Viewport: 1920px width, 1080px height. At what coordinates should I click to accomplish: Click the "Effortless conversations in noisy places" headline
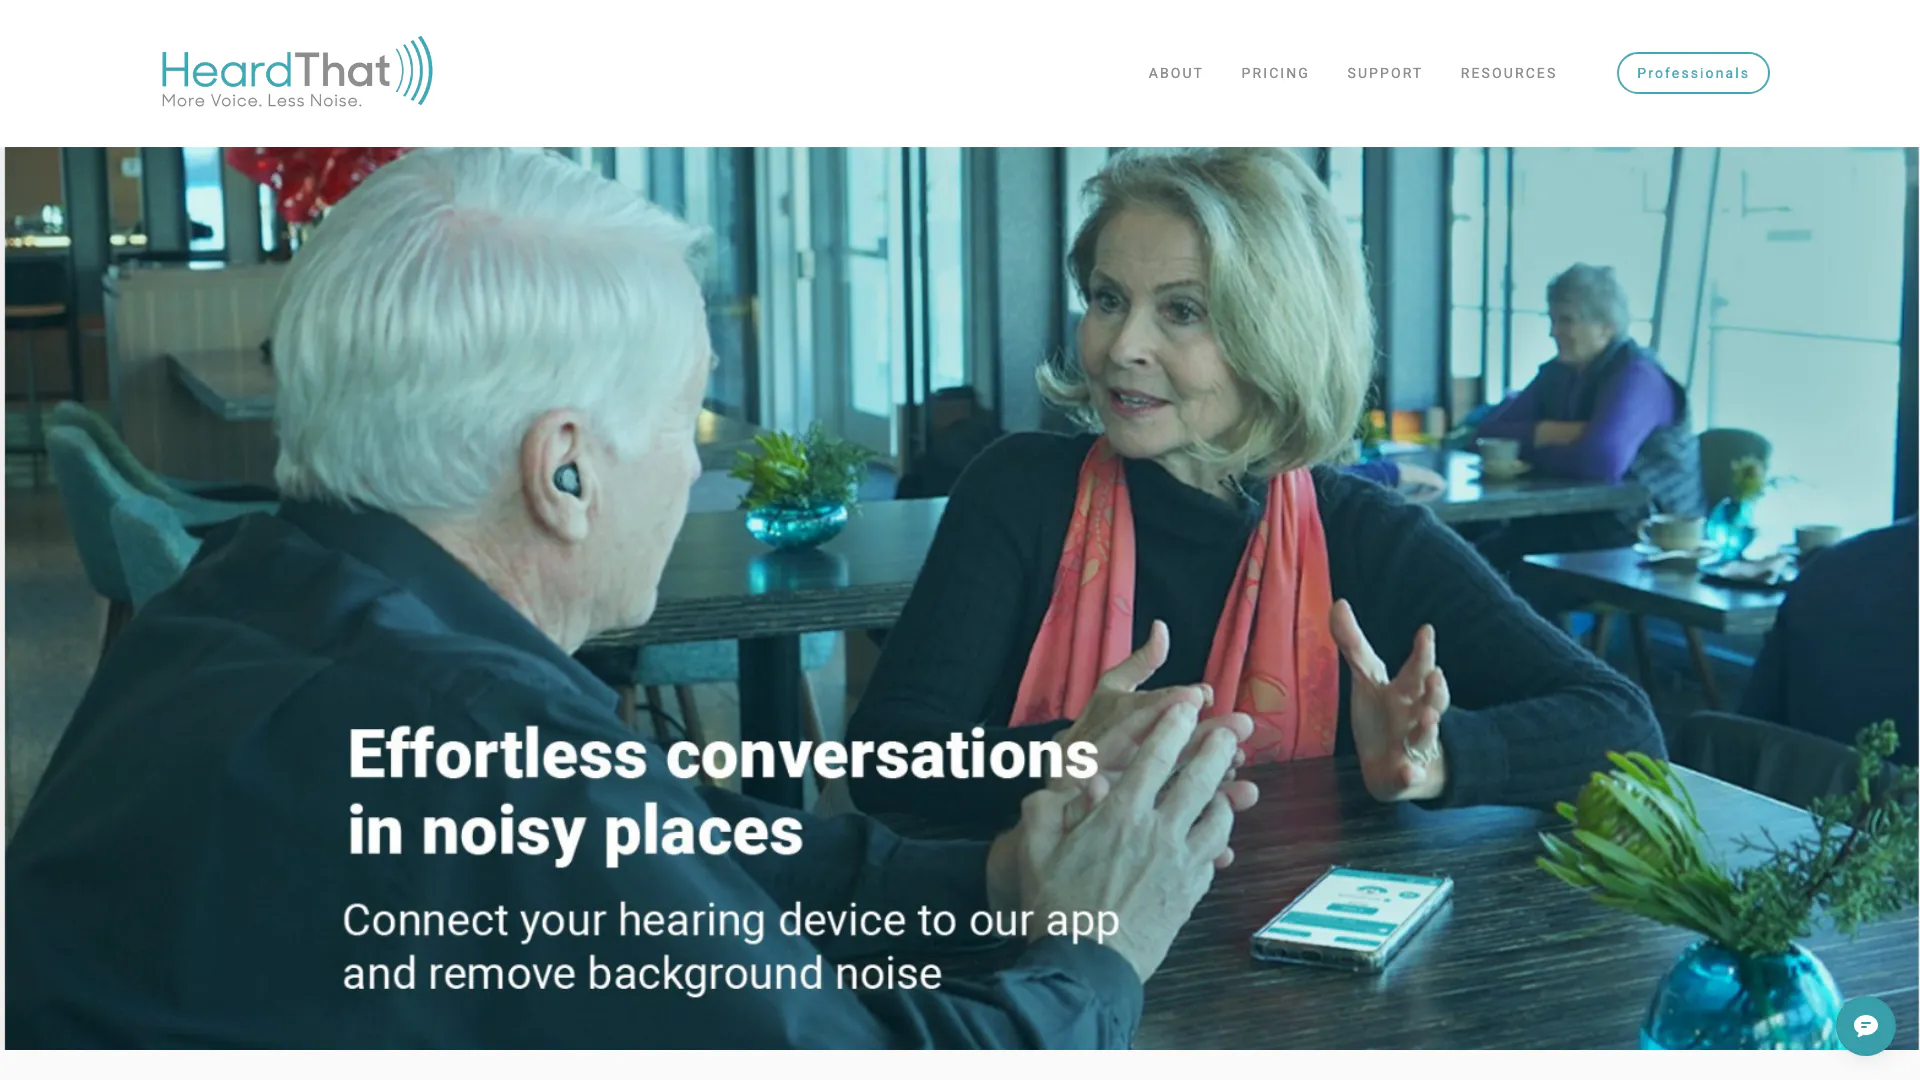[723, 792]
